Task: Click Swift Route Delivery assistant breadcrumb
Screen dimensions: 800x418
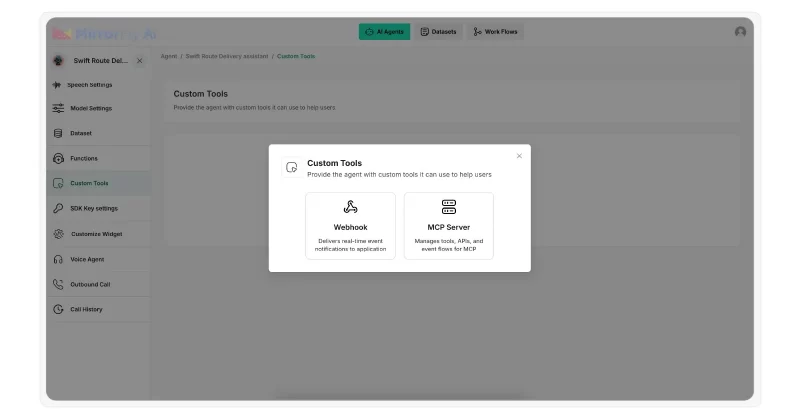Action: (x=227, y=56)
